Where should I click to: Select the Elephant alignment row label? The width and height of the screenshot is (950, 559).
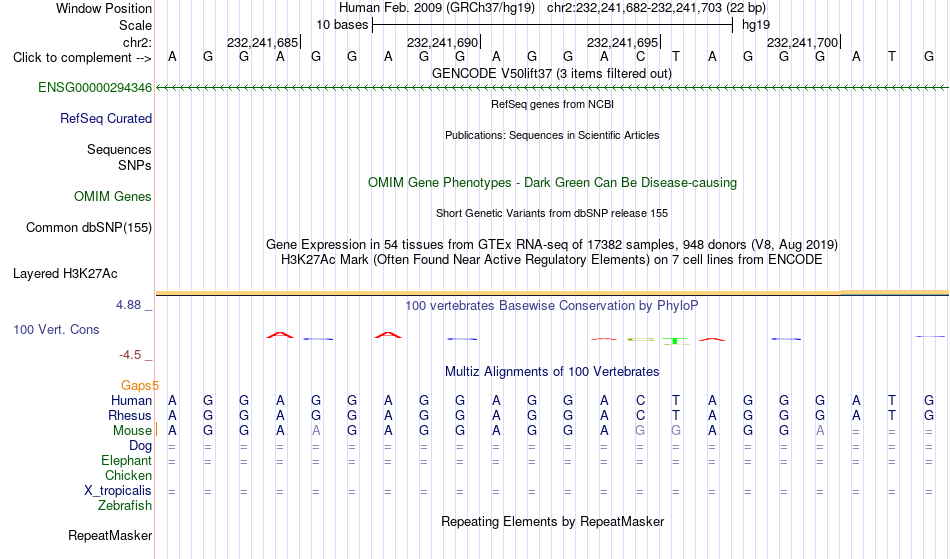pos(126,461)
